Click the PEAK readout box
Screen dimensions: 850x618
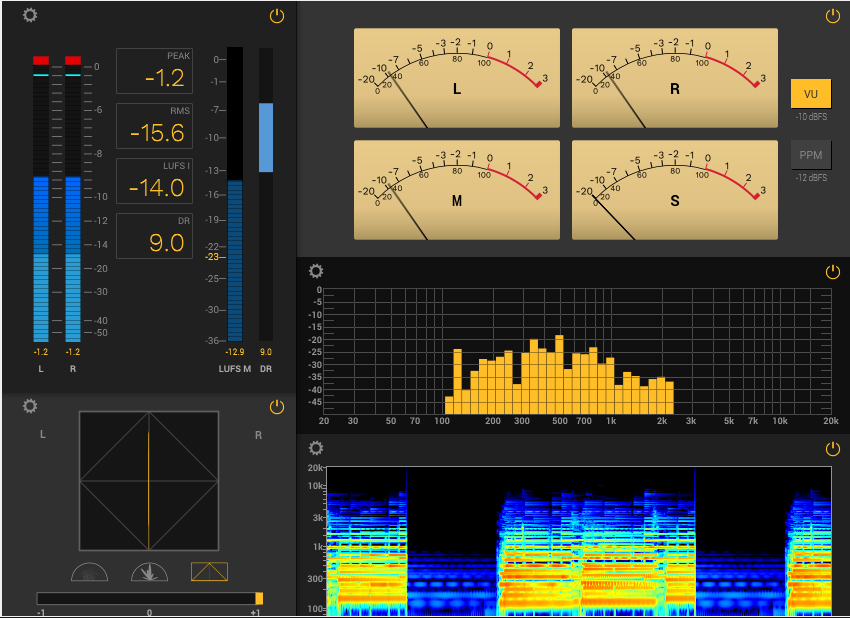coord(154,71)
